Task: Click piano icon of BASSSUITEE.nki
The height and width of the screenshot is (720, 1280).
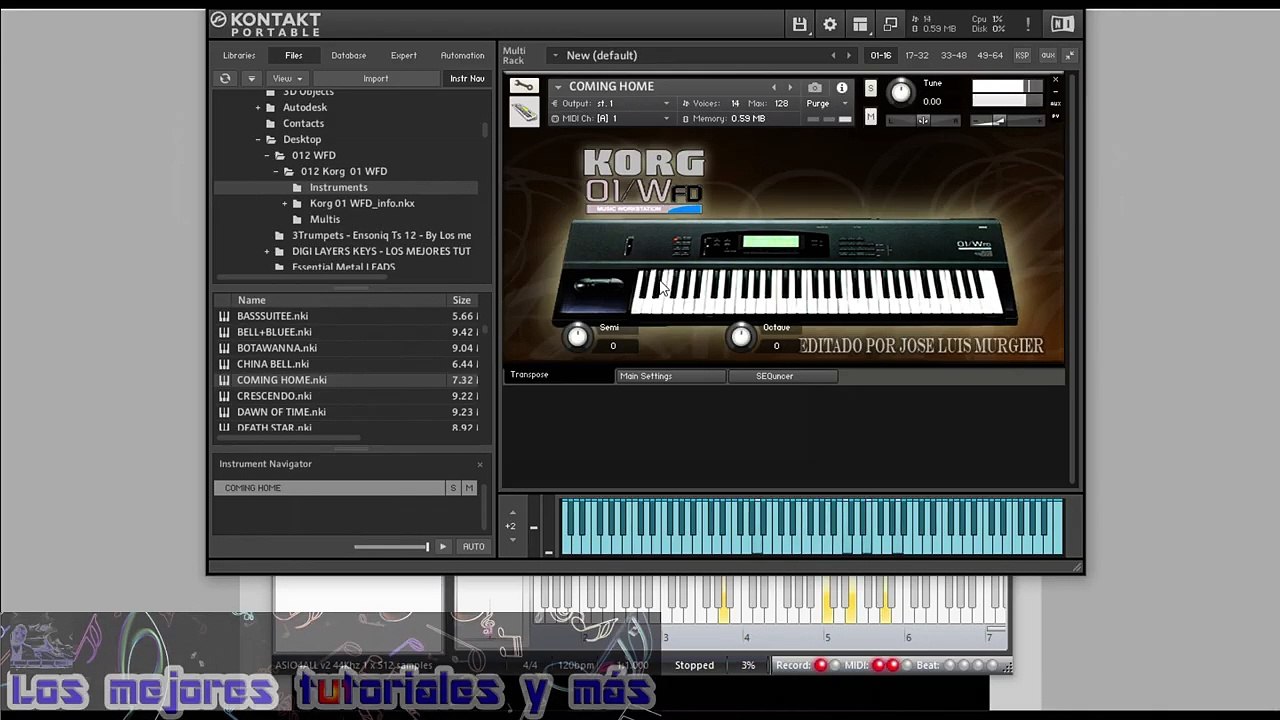Action: 224,316
